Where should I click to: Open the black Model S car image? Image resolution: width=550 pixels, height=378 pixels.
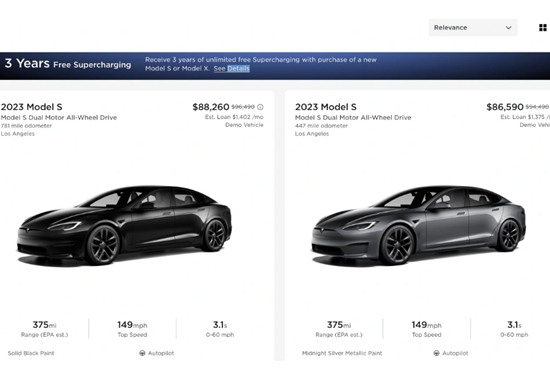(x=125, y=224)
